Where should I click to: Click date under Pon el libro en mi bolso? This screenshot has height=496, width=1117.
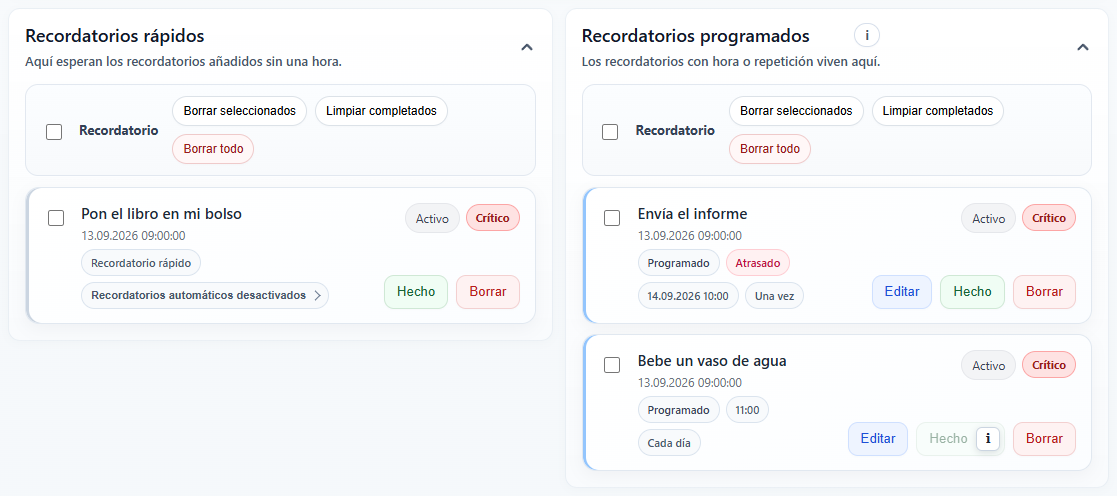(133, 236)
